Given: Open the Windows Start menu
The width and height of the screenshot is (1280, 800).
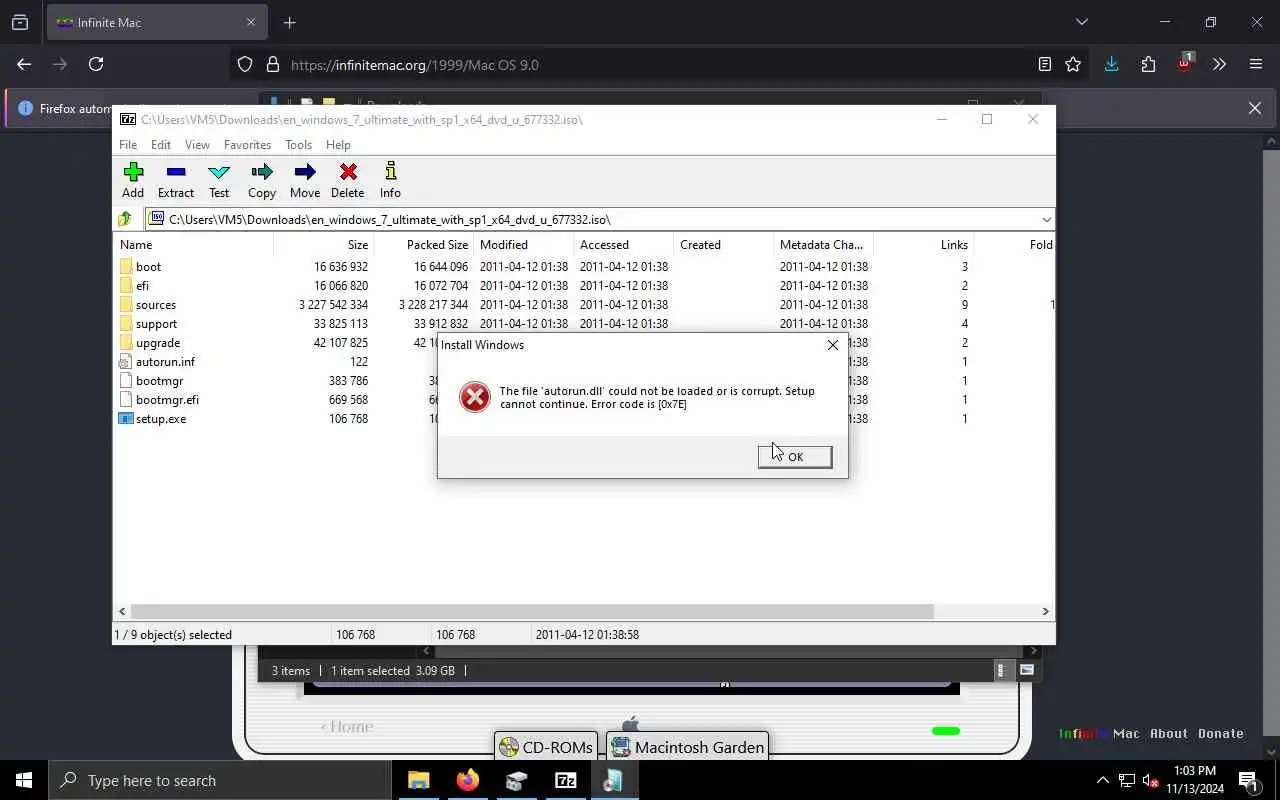Looking at the screenshot, I should coord(24,780).
